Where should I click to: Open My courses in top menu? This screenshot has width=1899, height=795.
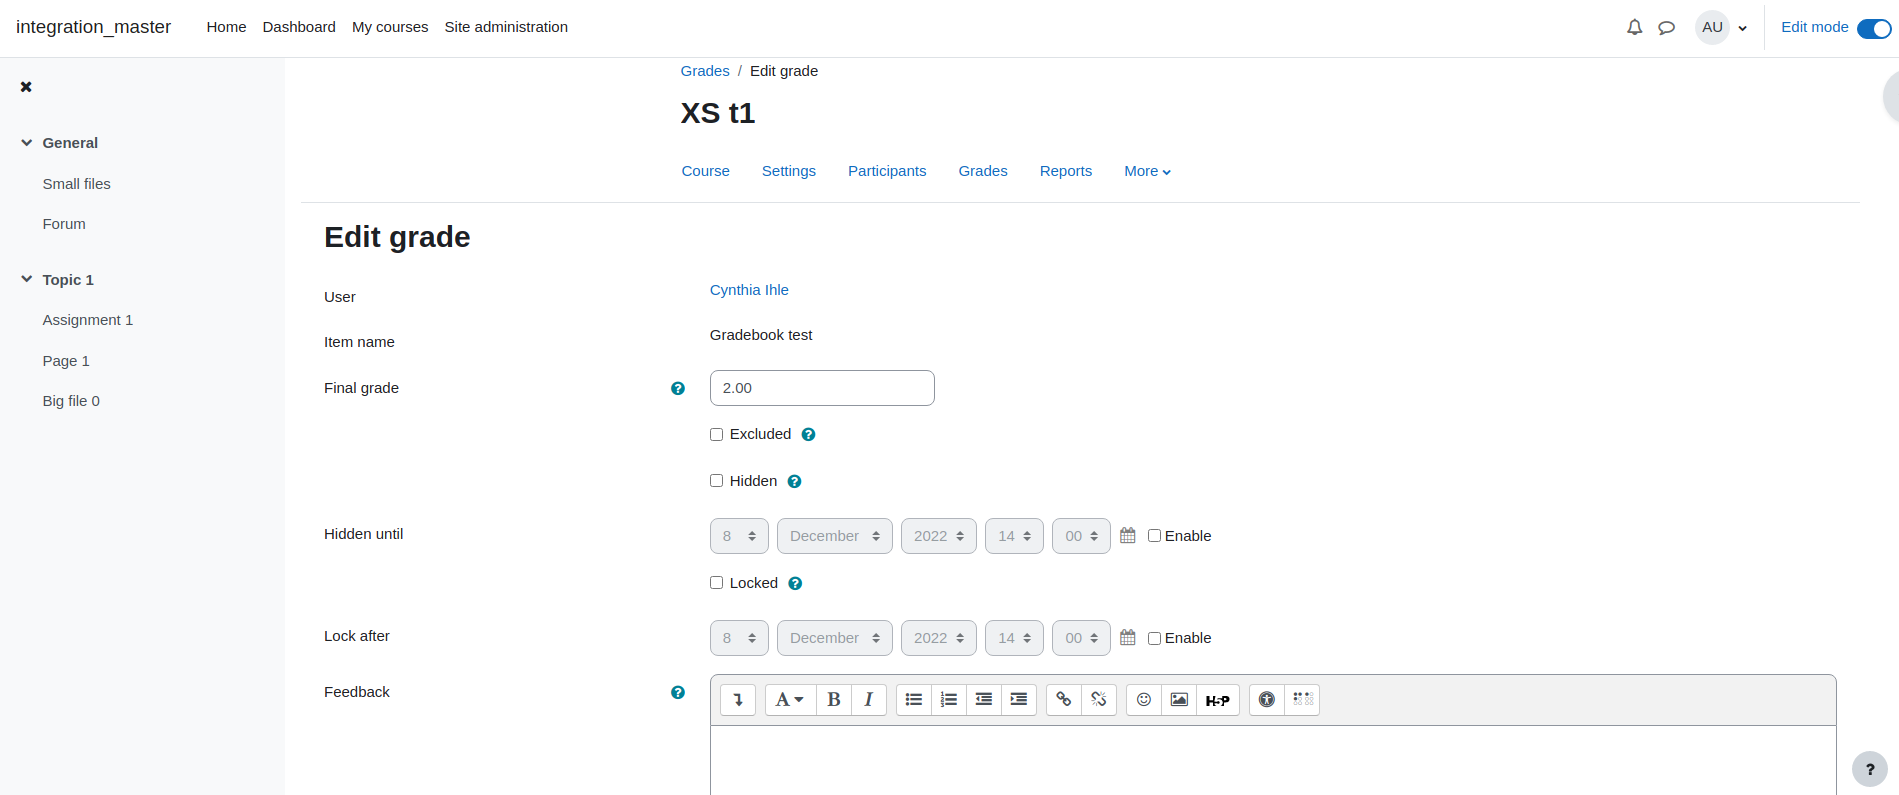click(x=390, y=27)
